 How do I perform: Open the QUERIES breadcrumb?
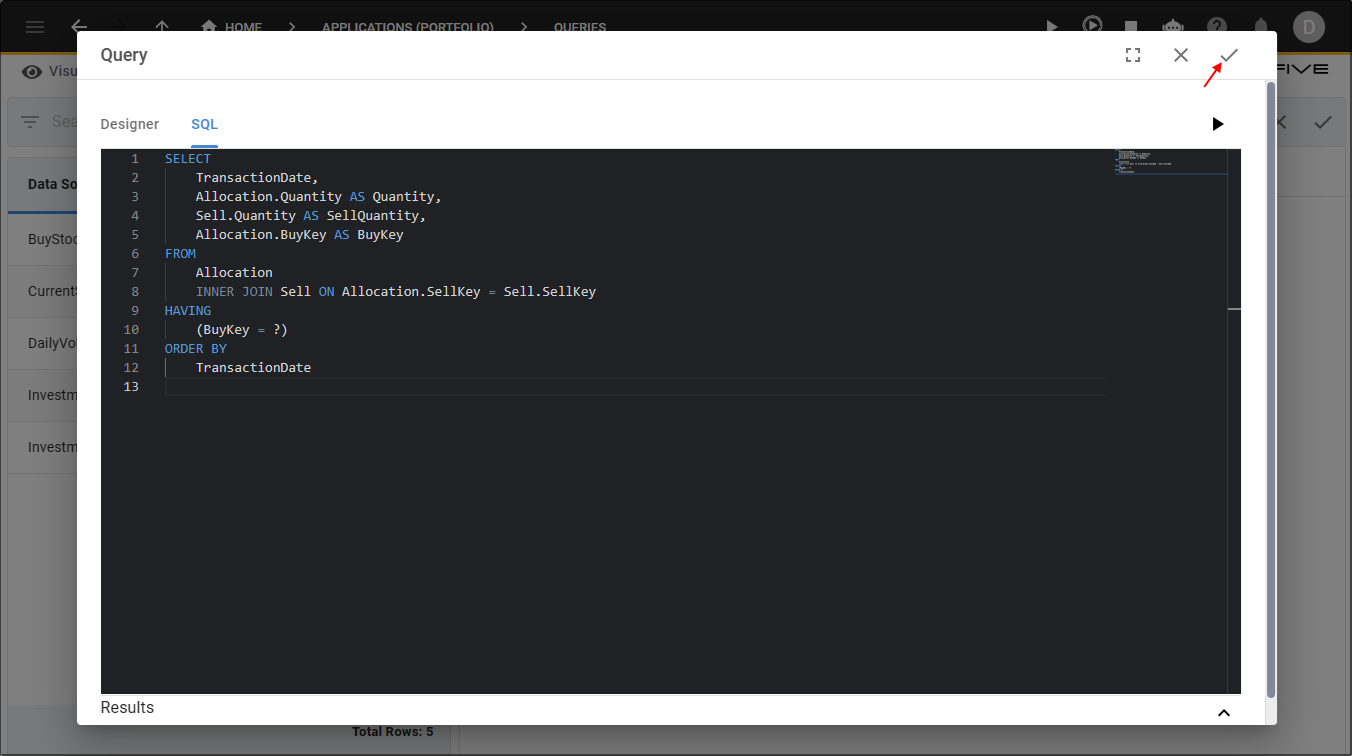coord(580,27)
